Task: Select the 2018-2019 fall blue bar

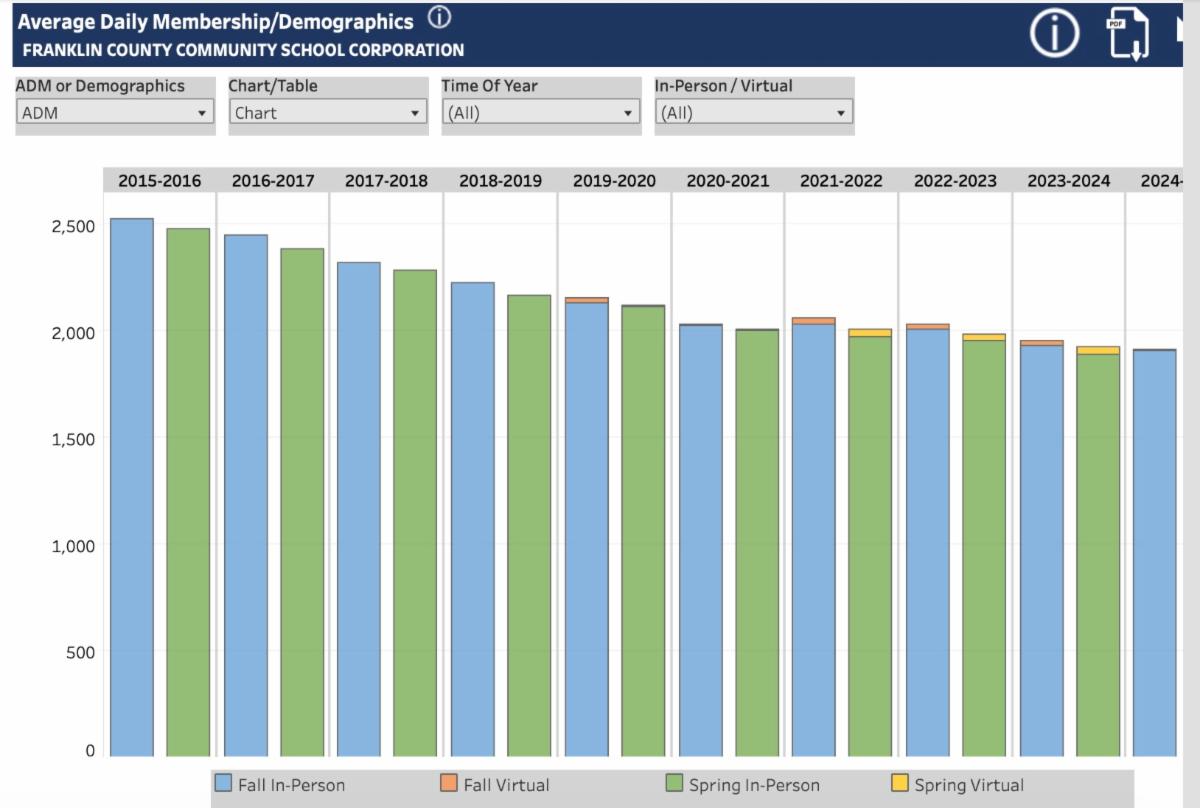Action: click(472, 519)
